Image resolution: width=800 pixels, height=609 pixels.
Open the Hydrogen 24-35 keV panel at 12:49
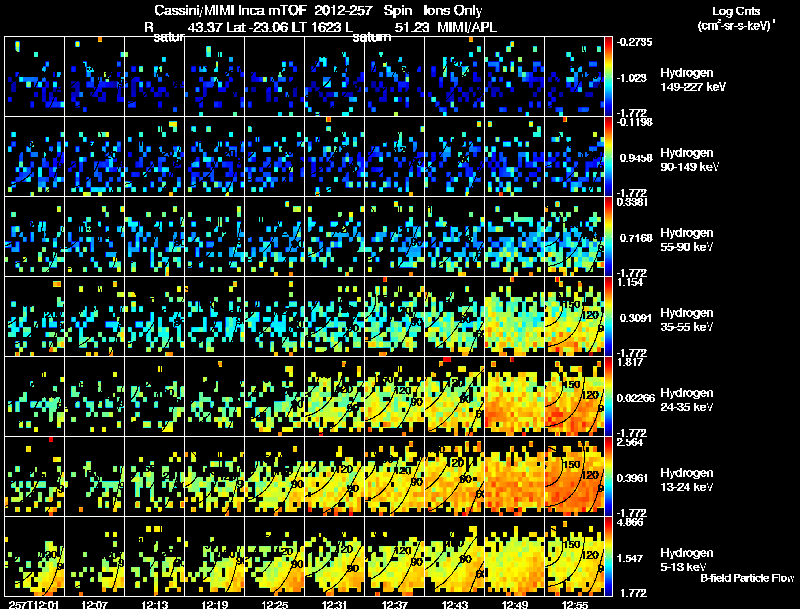[x=515, y=396]
